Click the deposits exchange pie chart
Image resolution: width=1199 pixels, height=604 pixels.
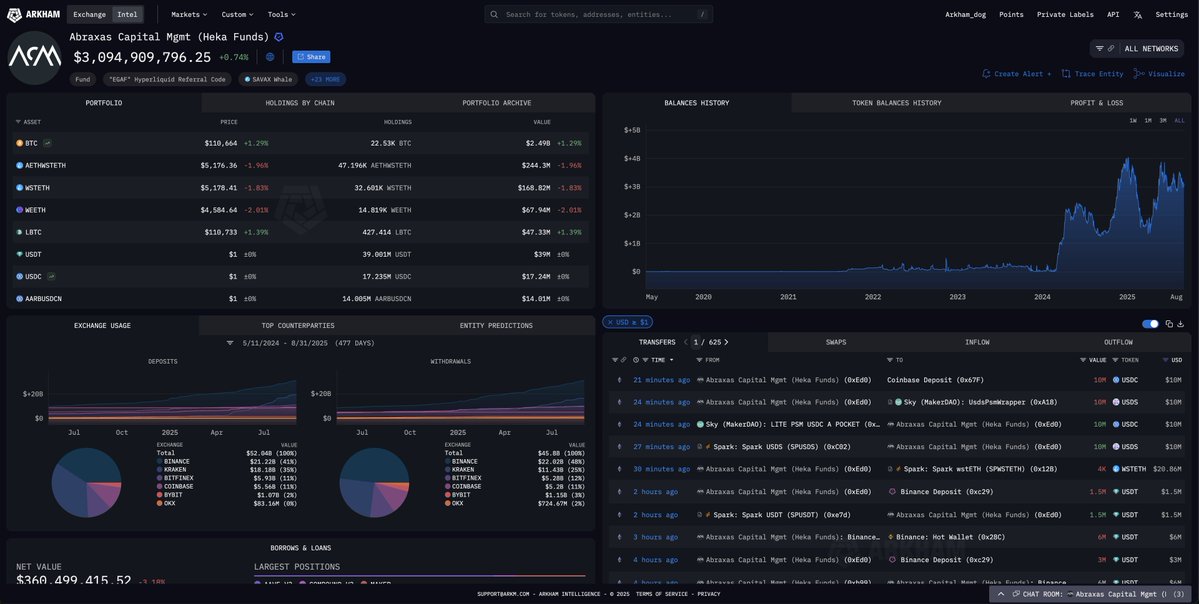(x=86, y=482)
